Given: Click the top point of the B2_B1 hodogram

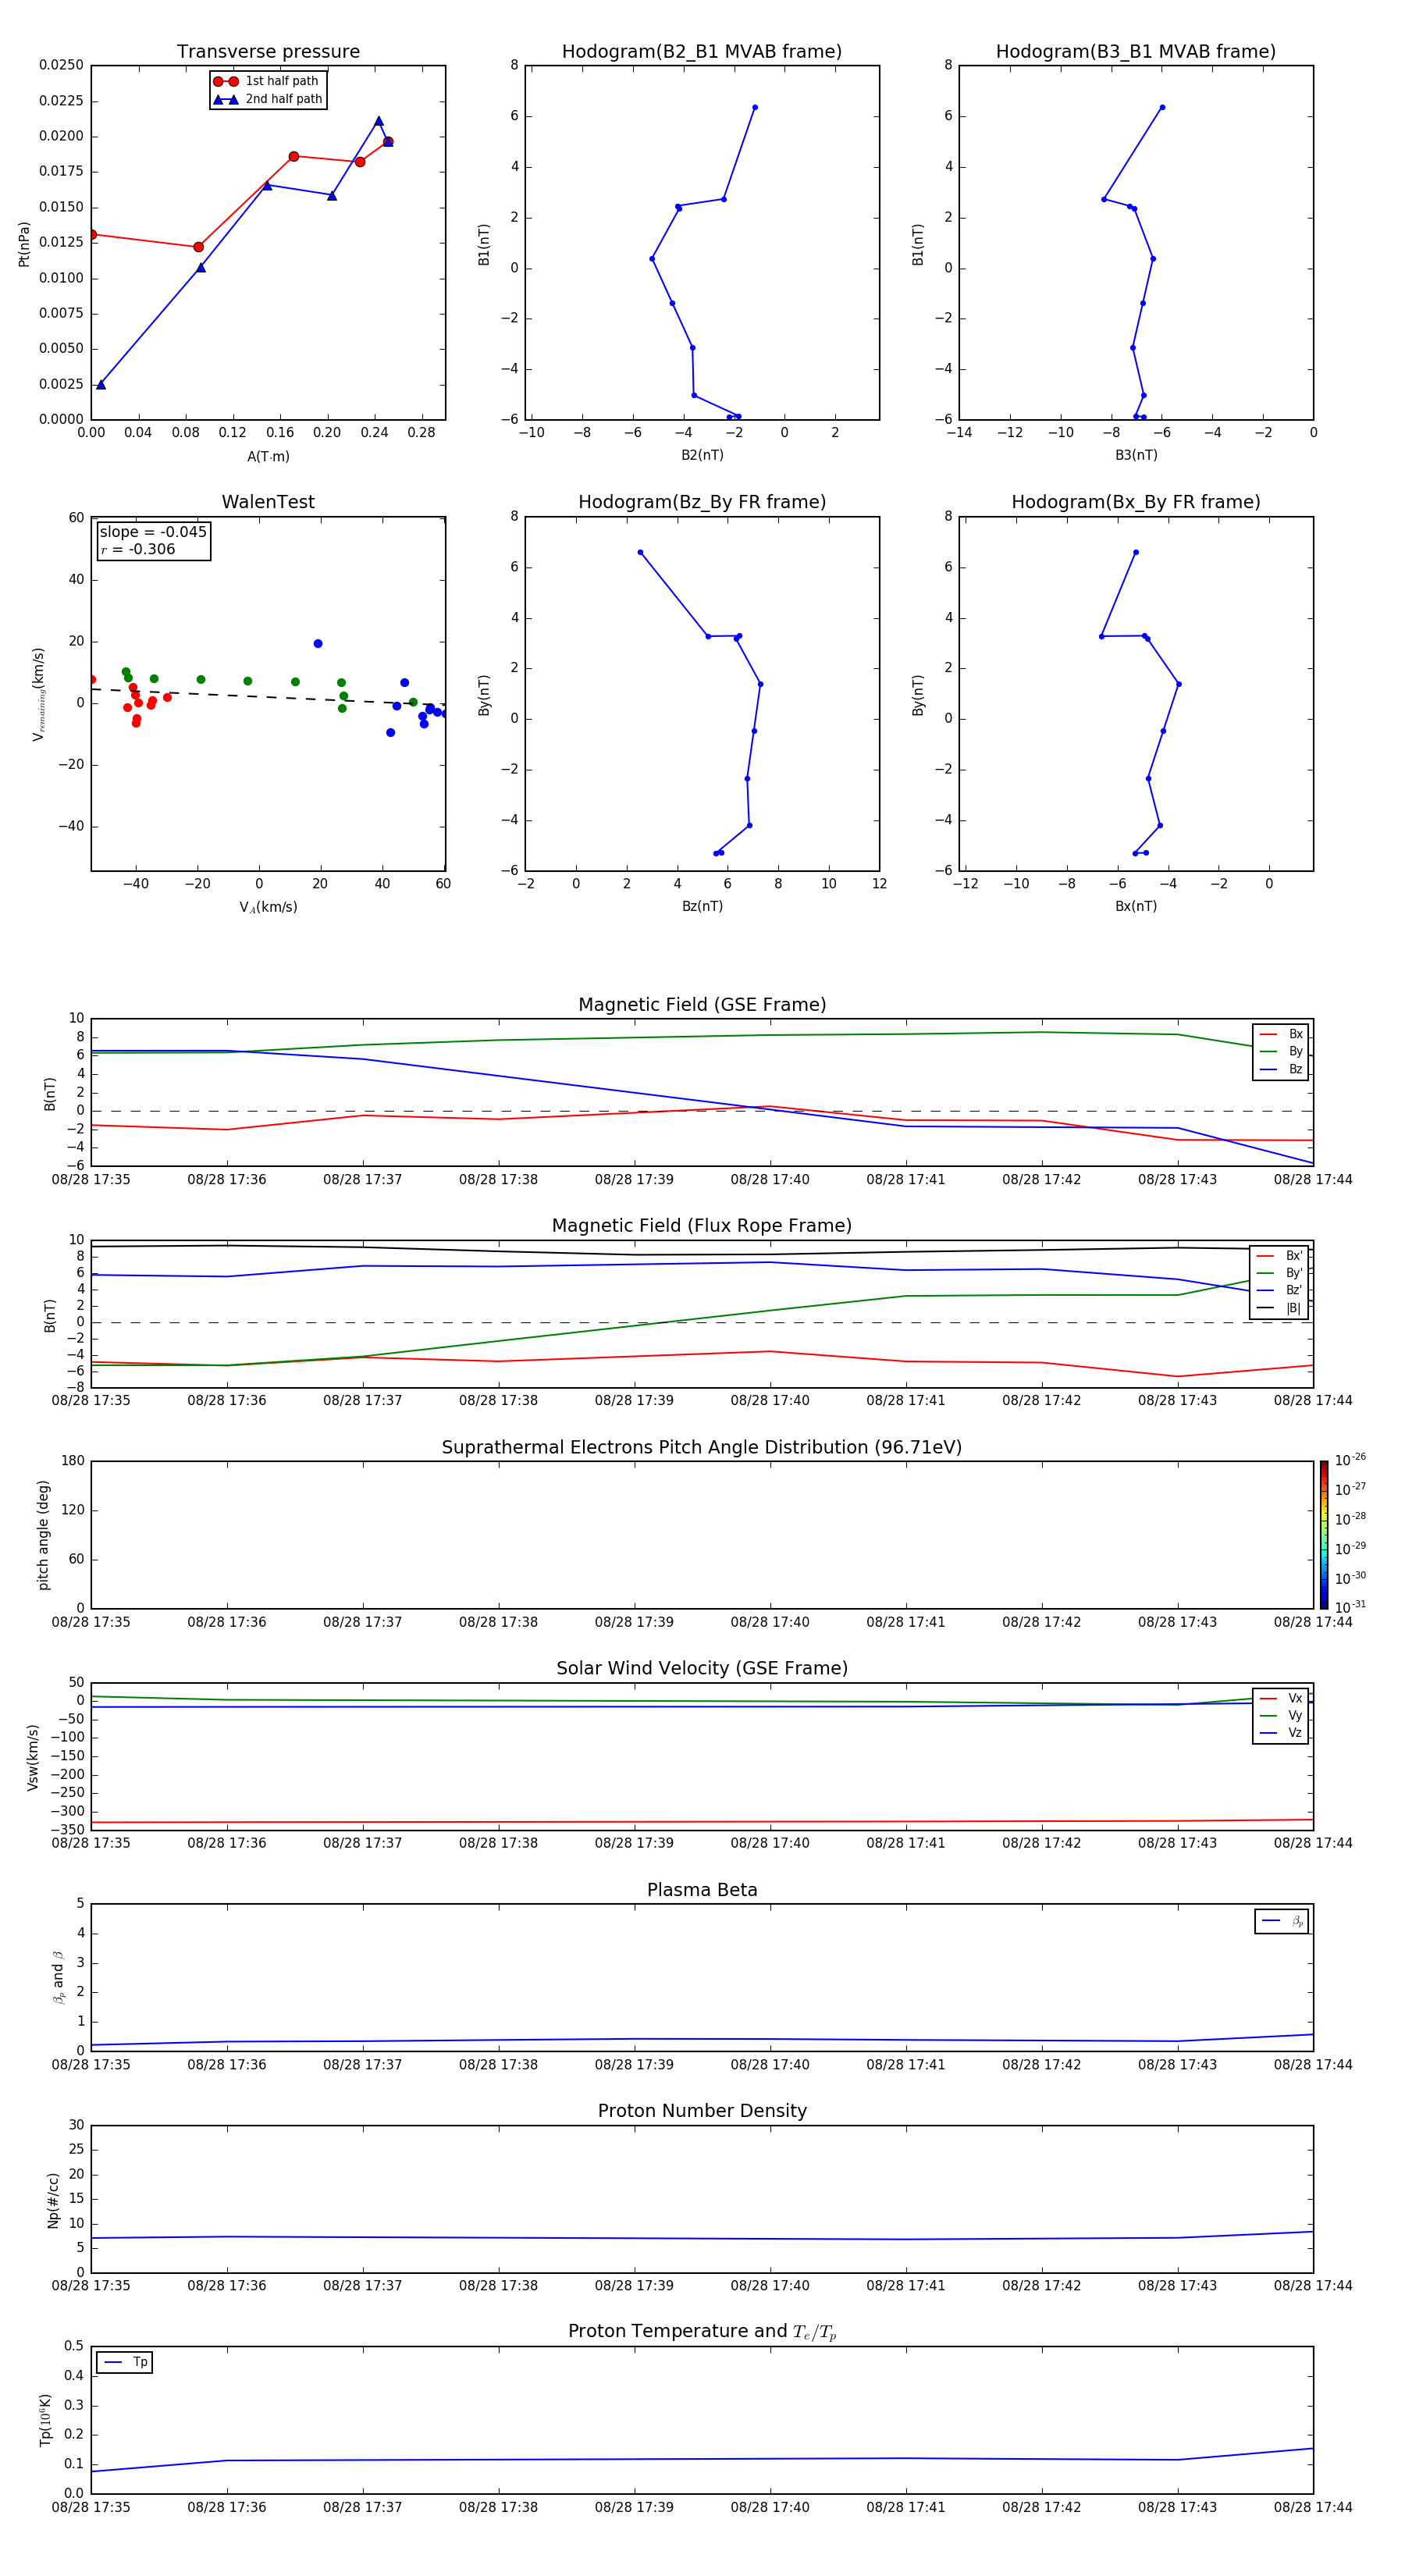Looking at the screenshot, I should coord(755,107).
